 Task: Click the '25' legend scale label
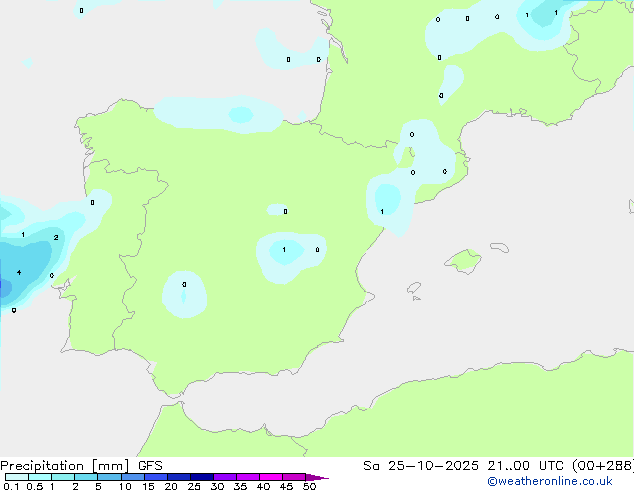point(194,486)
